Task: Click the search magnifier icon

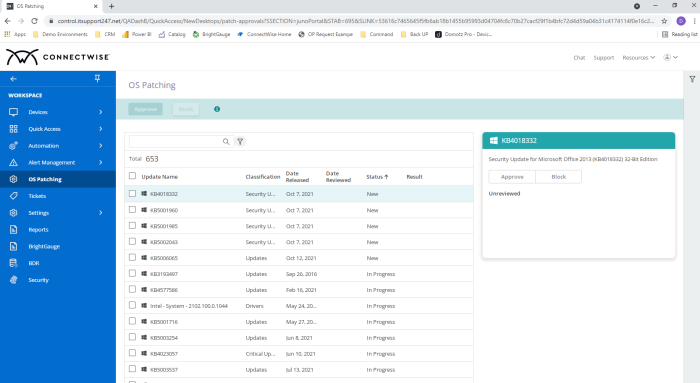Action: [x=226, y=142]
